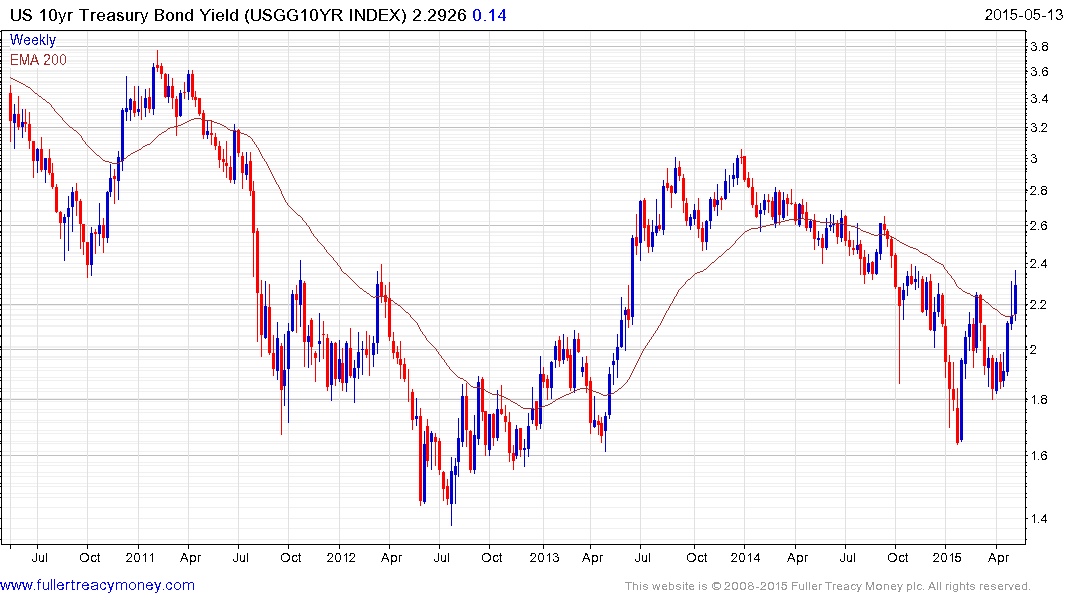
Task: Select the 2015 x-axis year marker
Action: (x=947, y=557)
